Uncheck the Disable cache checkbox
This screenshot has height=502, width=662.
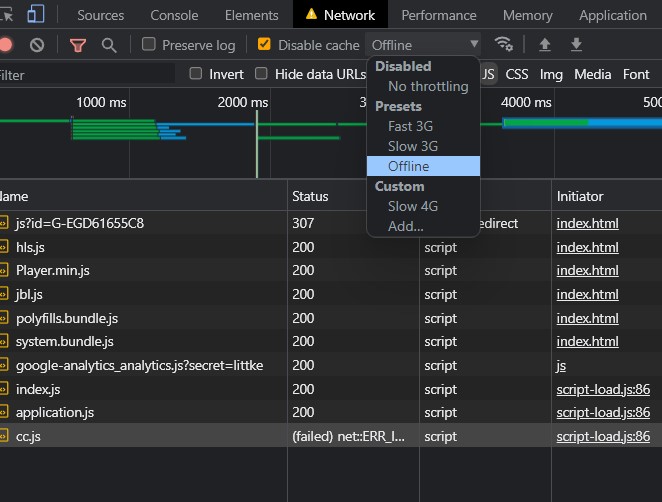[x=264, y=44]
